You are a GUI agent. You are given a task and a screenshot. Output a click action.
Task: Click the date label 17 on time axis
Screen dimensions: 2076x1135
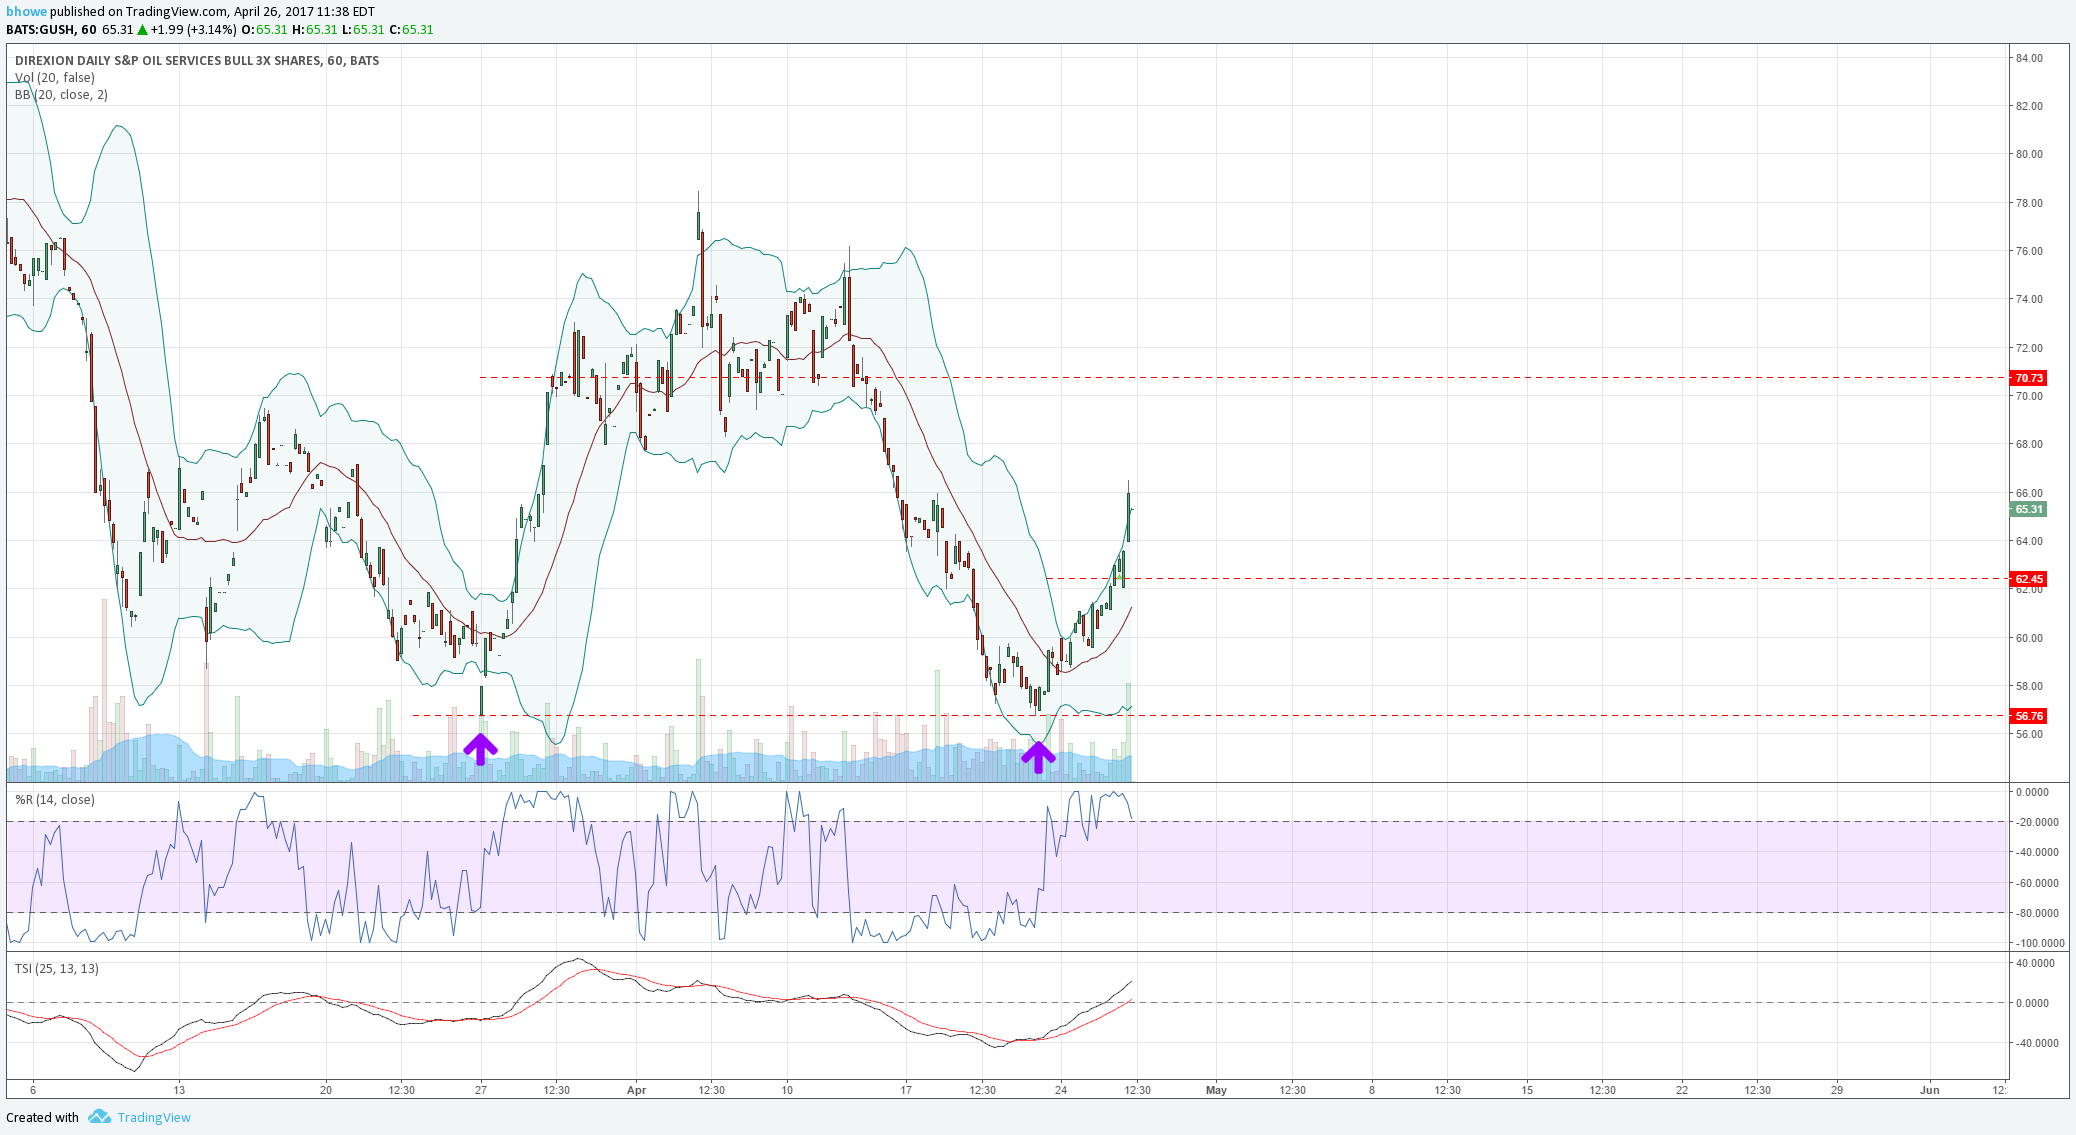(x=906, y=1090)
